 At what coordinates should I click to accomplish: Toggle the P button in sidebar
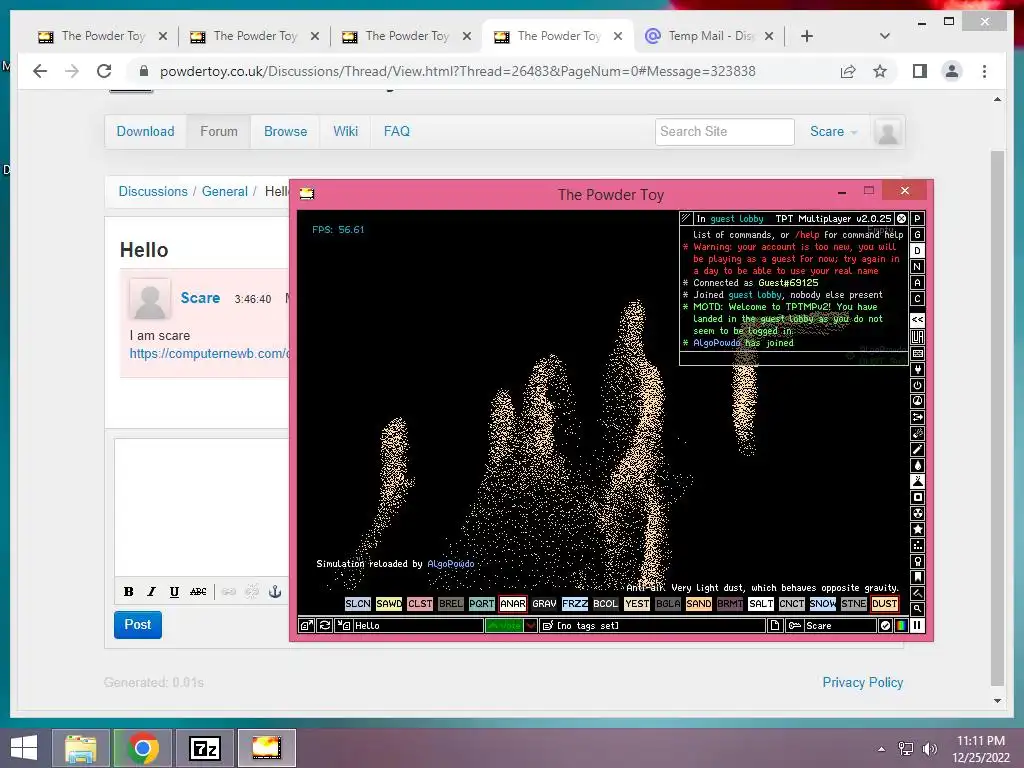coord(918,219)
